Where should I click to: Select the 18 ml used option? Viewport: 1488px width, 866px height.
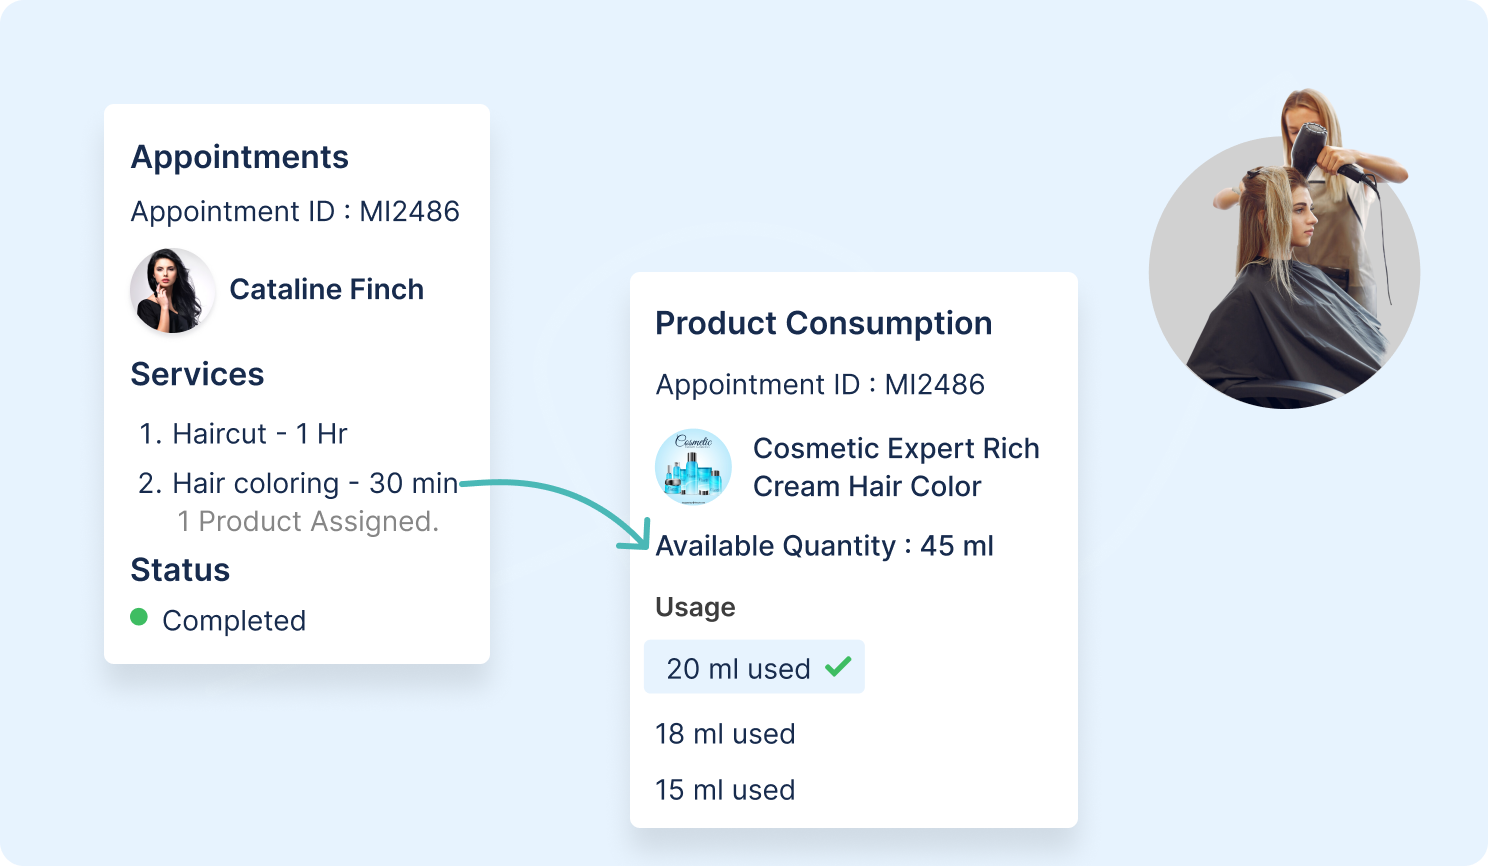[x=725, y=733]
